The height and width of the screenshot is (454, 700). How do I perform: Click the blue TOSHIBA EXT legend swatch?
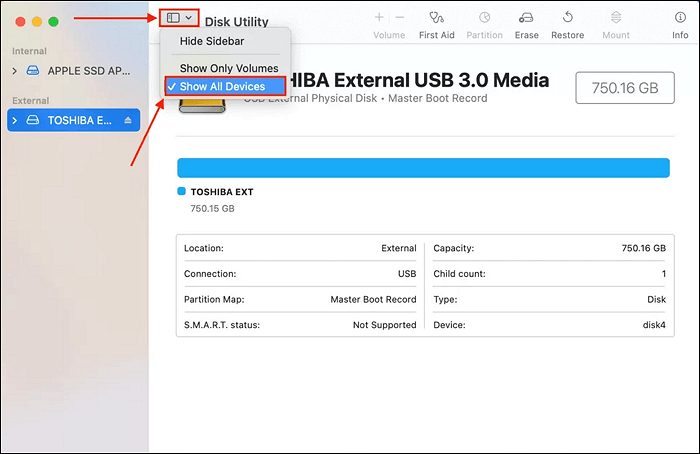point(181,191)
